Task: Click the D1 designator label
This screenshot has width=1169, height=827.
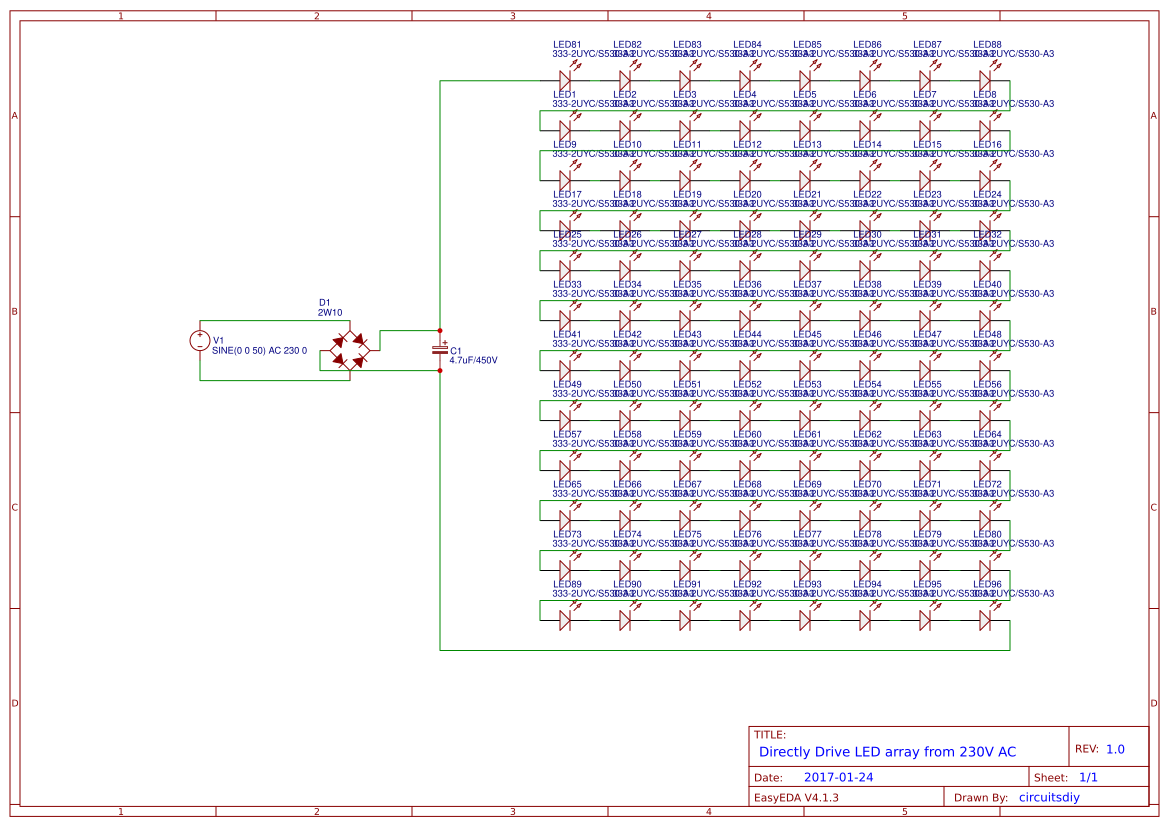Action: coord(324,302)
